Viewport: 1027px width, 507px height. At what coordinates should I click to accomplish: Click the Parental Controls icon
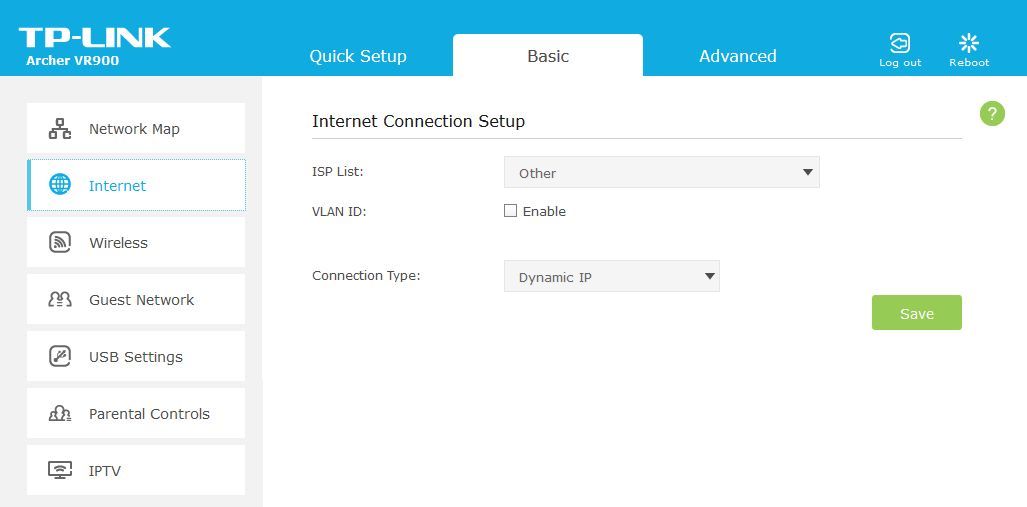click(60, 413)
